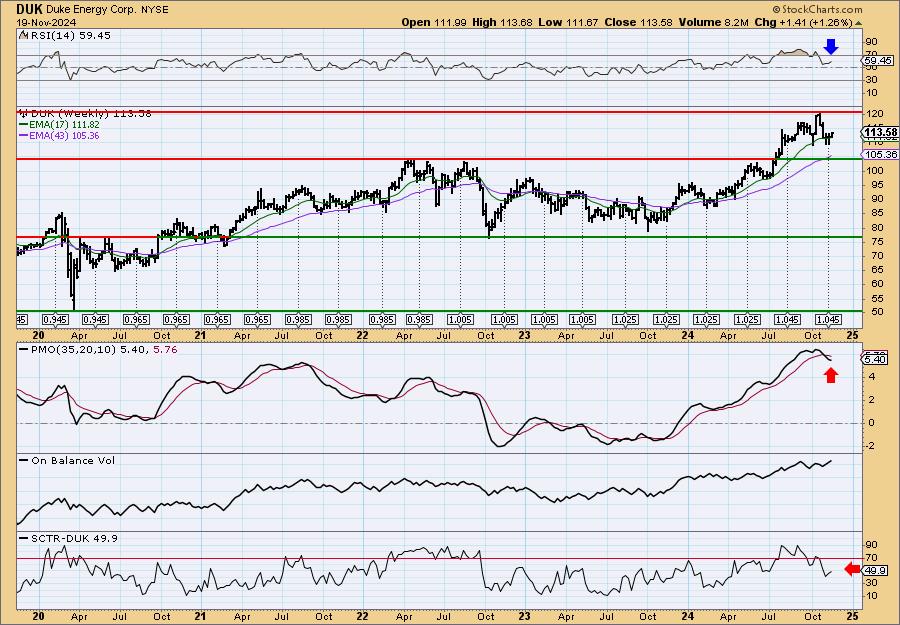Click the -2 label on the PMO axis
Image resolution: width=900 pixels, height=625 pixels.
(870, 446)
